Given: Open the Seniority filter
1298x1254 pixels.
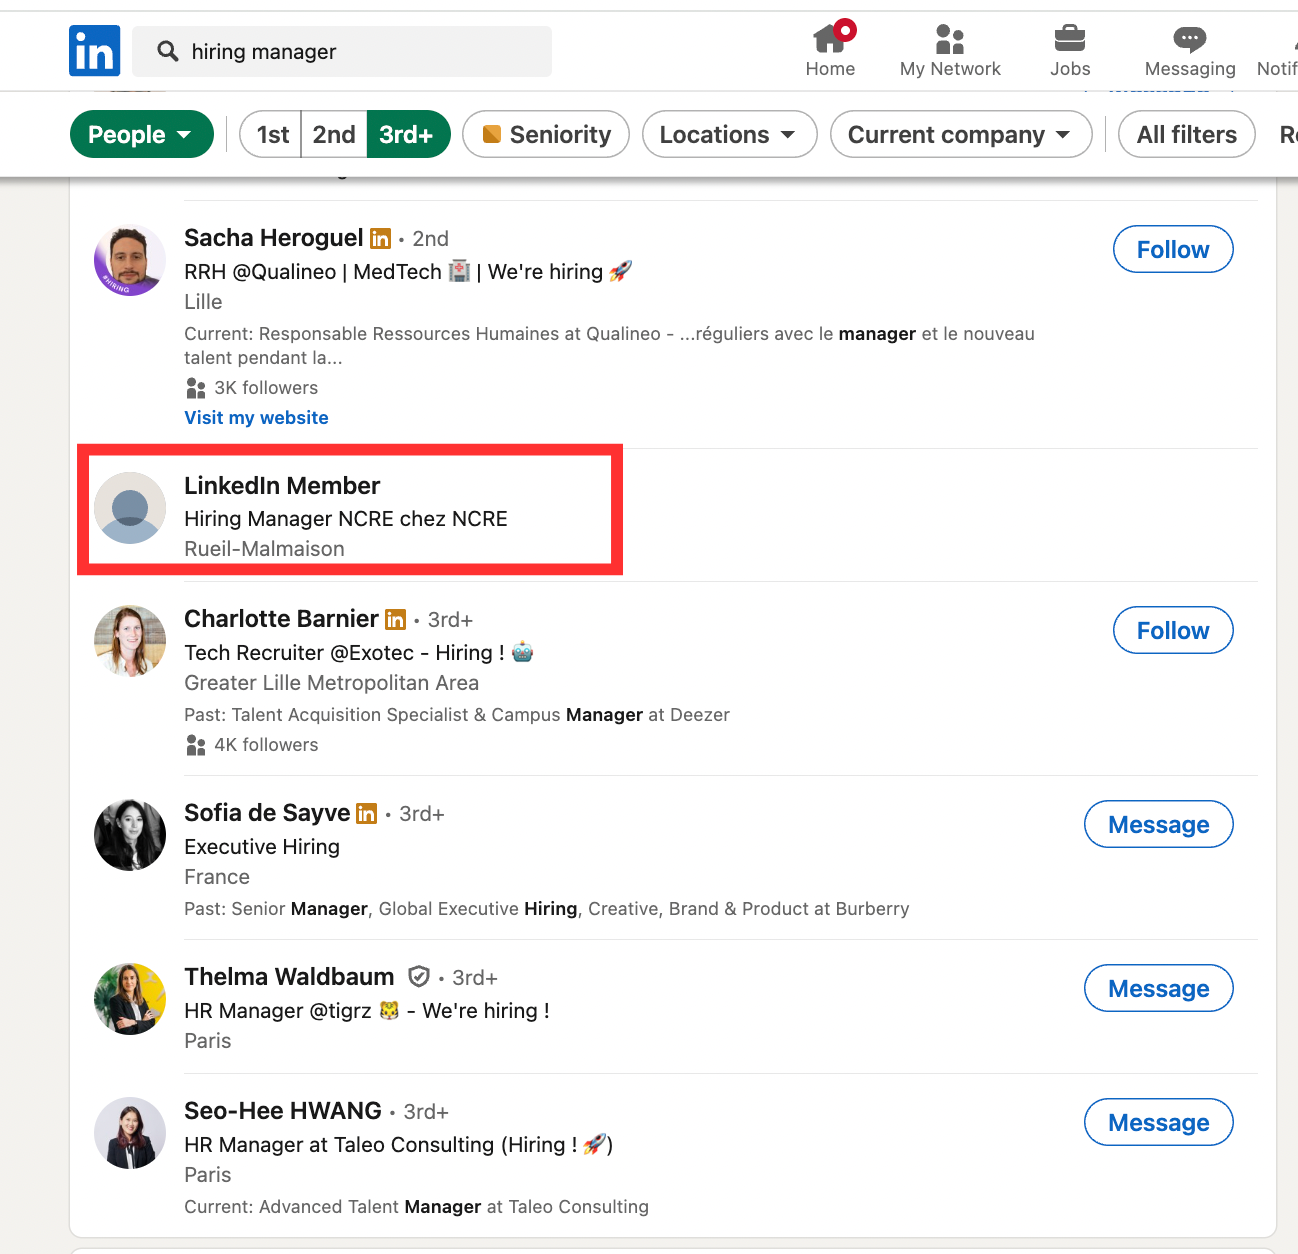Looking at the screenshot, I should pos(546,134).
